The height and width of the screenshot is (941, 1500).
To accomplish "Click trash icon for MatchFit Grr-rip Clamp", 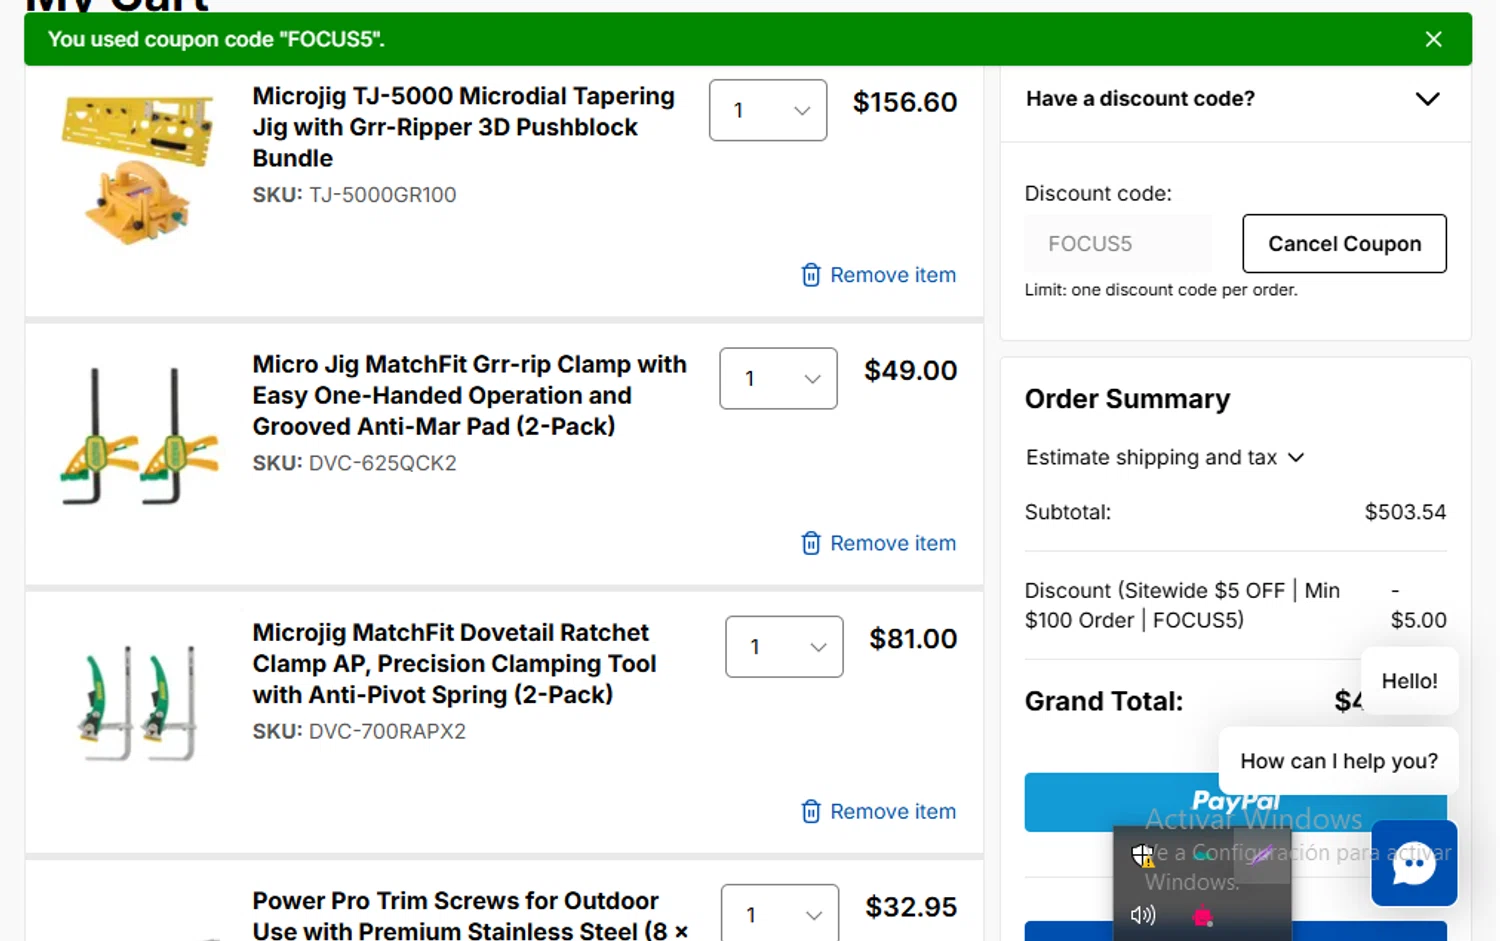I will 811,543.
